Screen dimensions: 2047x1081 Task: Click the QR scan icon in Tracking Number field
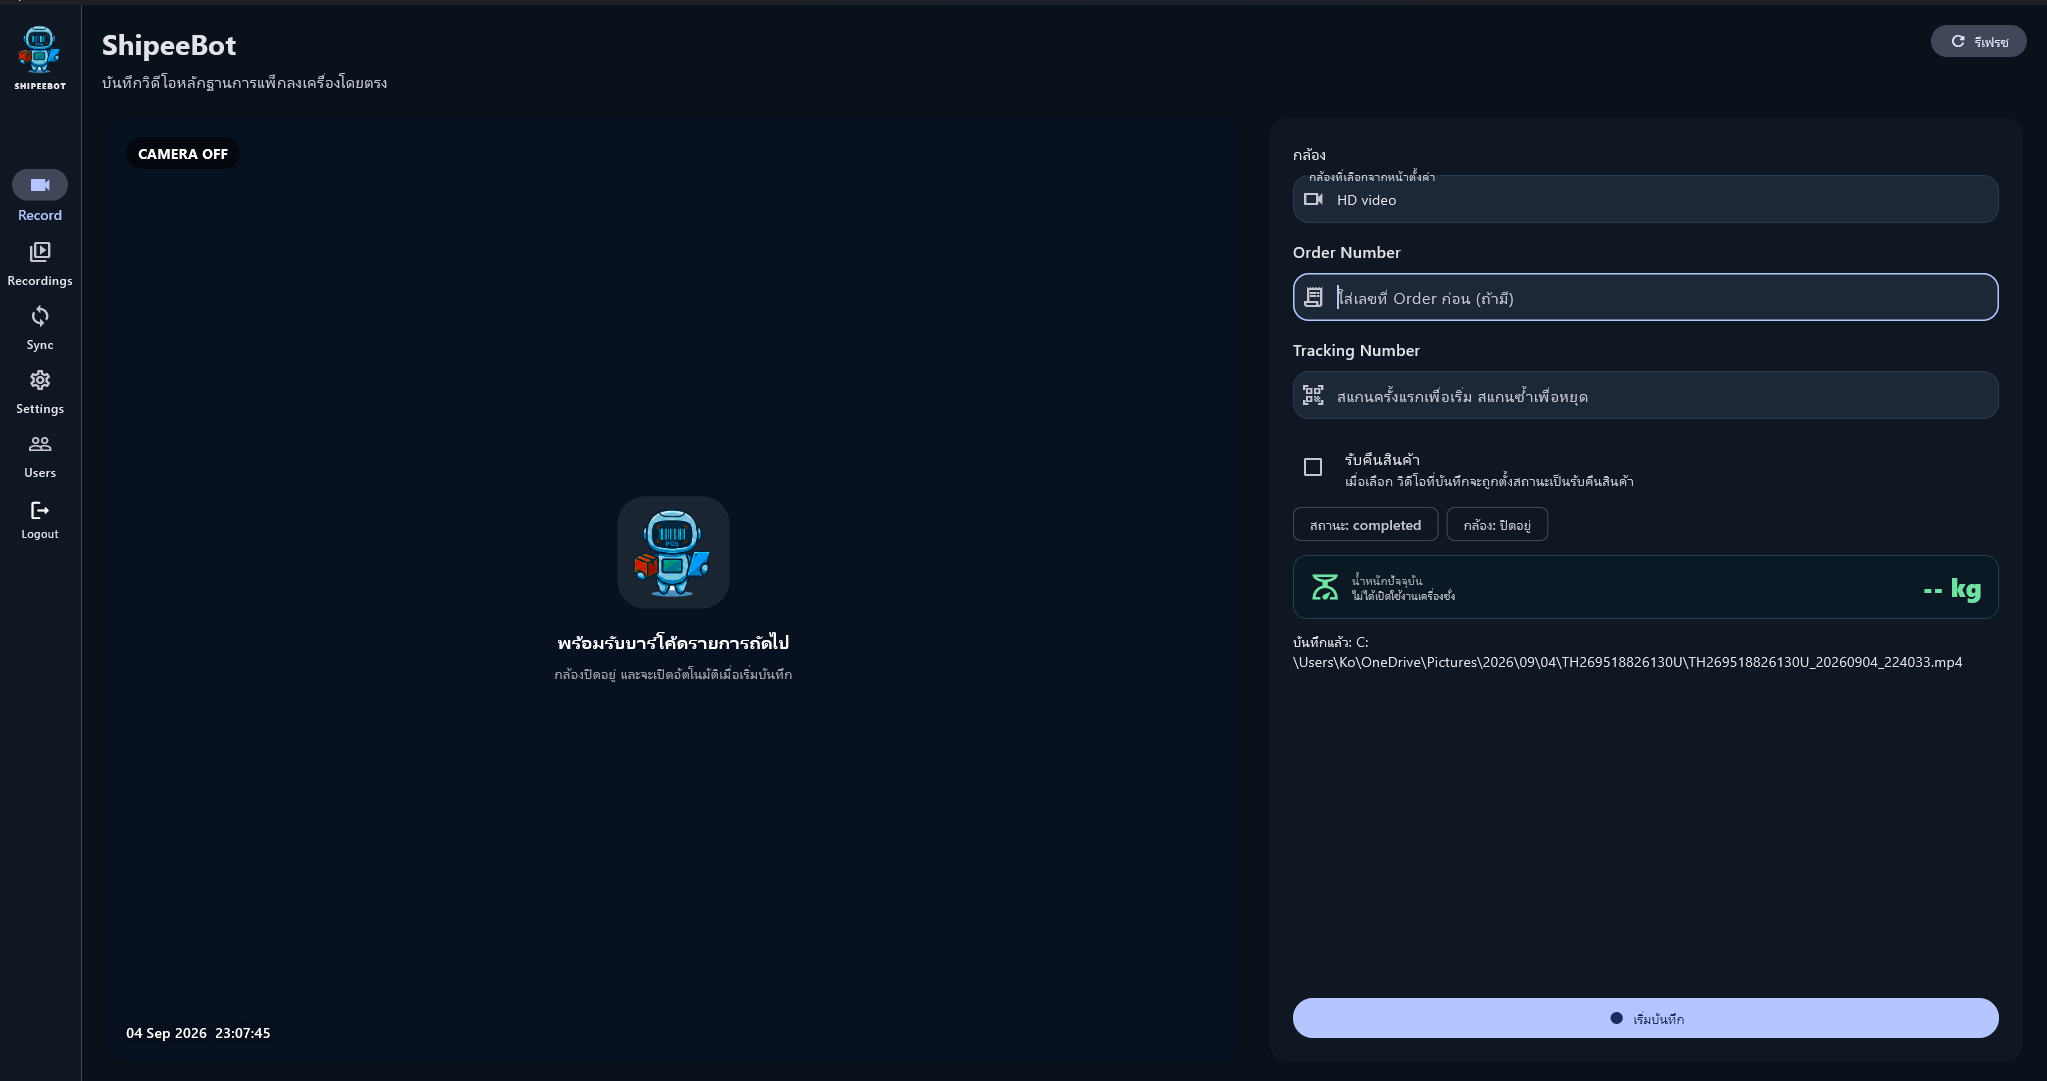tap(1313, 395)
